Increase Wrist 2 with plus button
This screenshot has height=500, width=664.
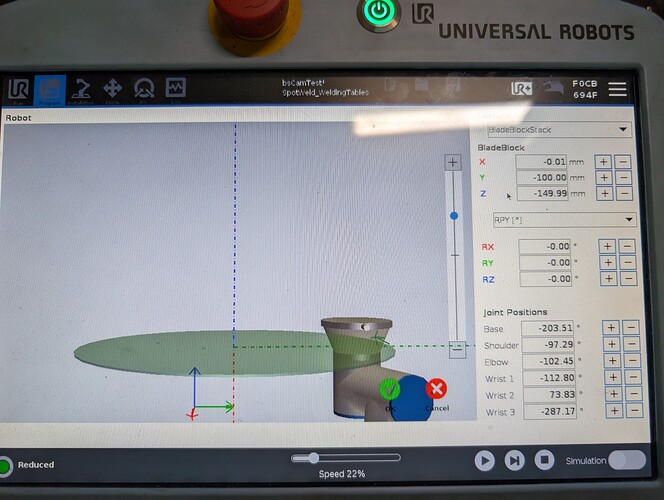tap(614, 394)
